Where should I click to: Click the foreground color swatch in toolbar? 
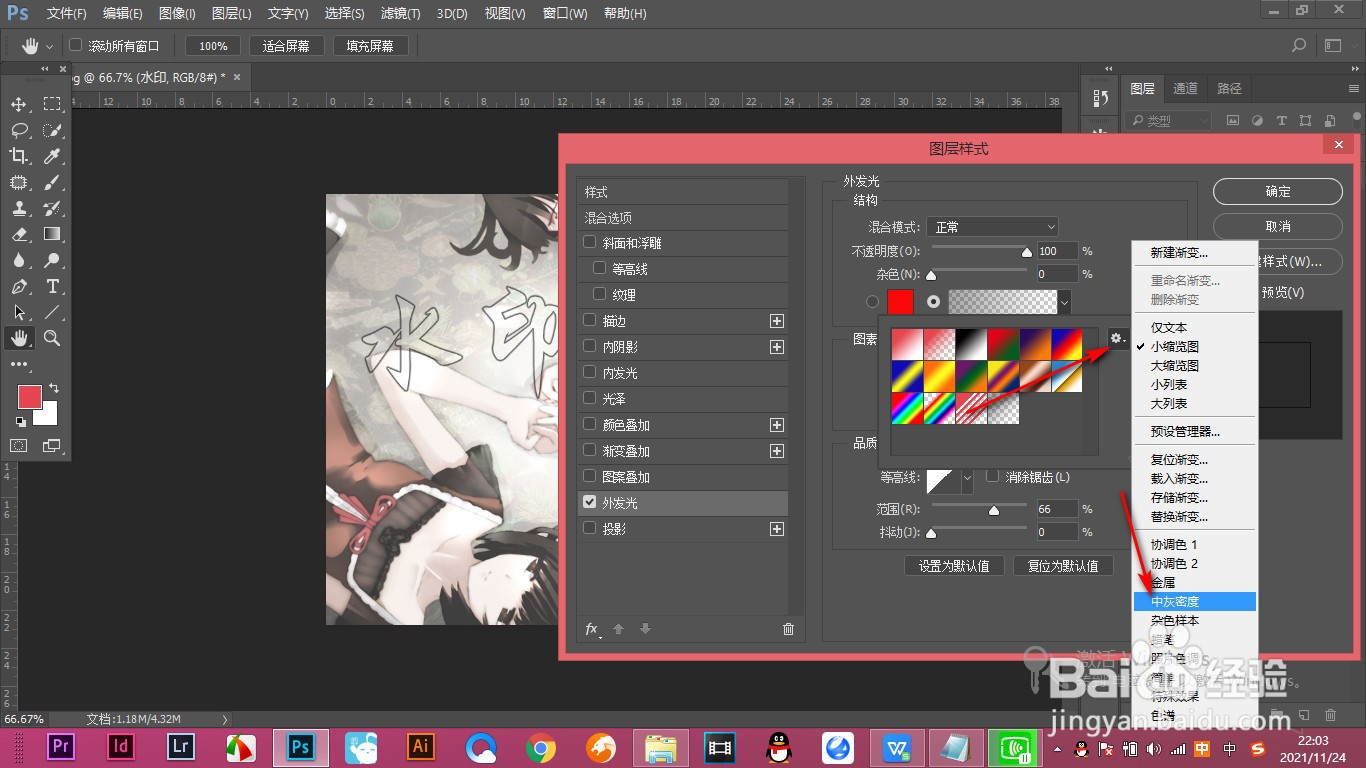click(30, 397)
